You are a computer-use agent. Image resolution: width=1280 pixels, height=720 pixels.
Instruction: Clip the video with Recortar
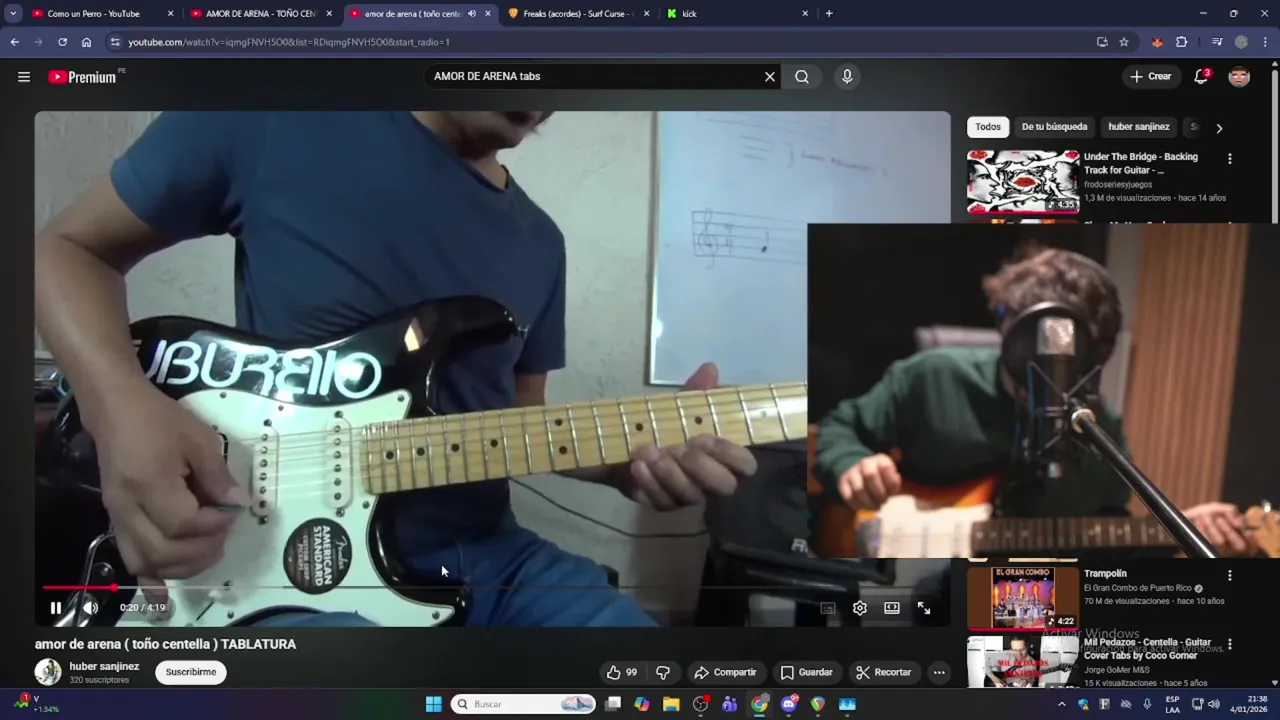[883, 672]
